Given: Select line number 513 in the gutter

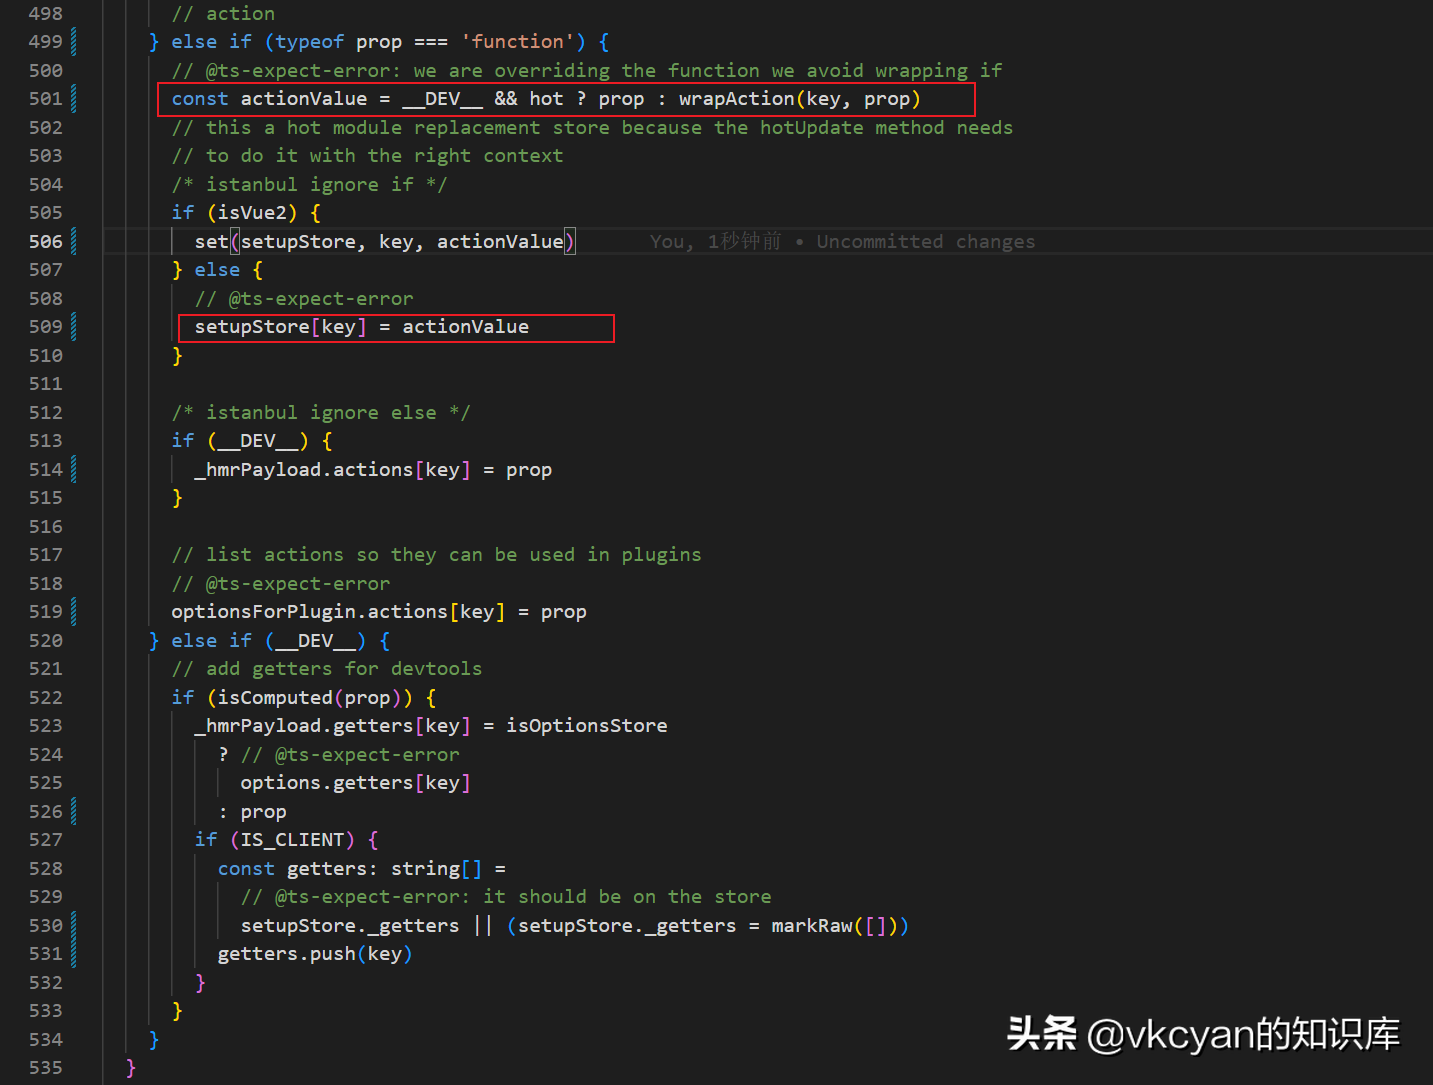Looking at the screenshot, I should pos(45,441).
